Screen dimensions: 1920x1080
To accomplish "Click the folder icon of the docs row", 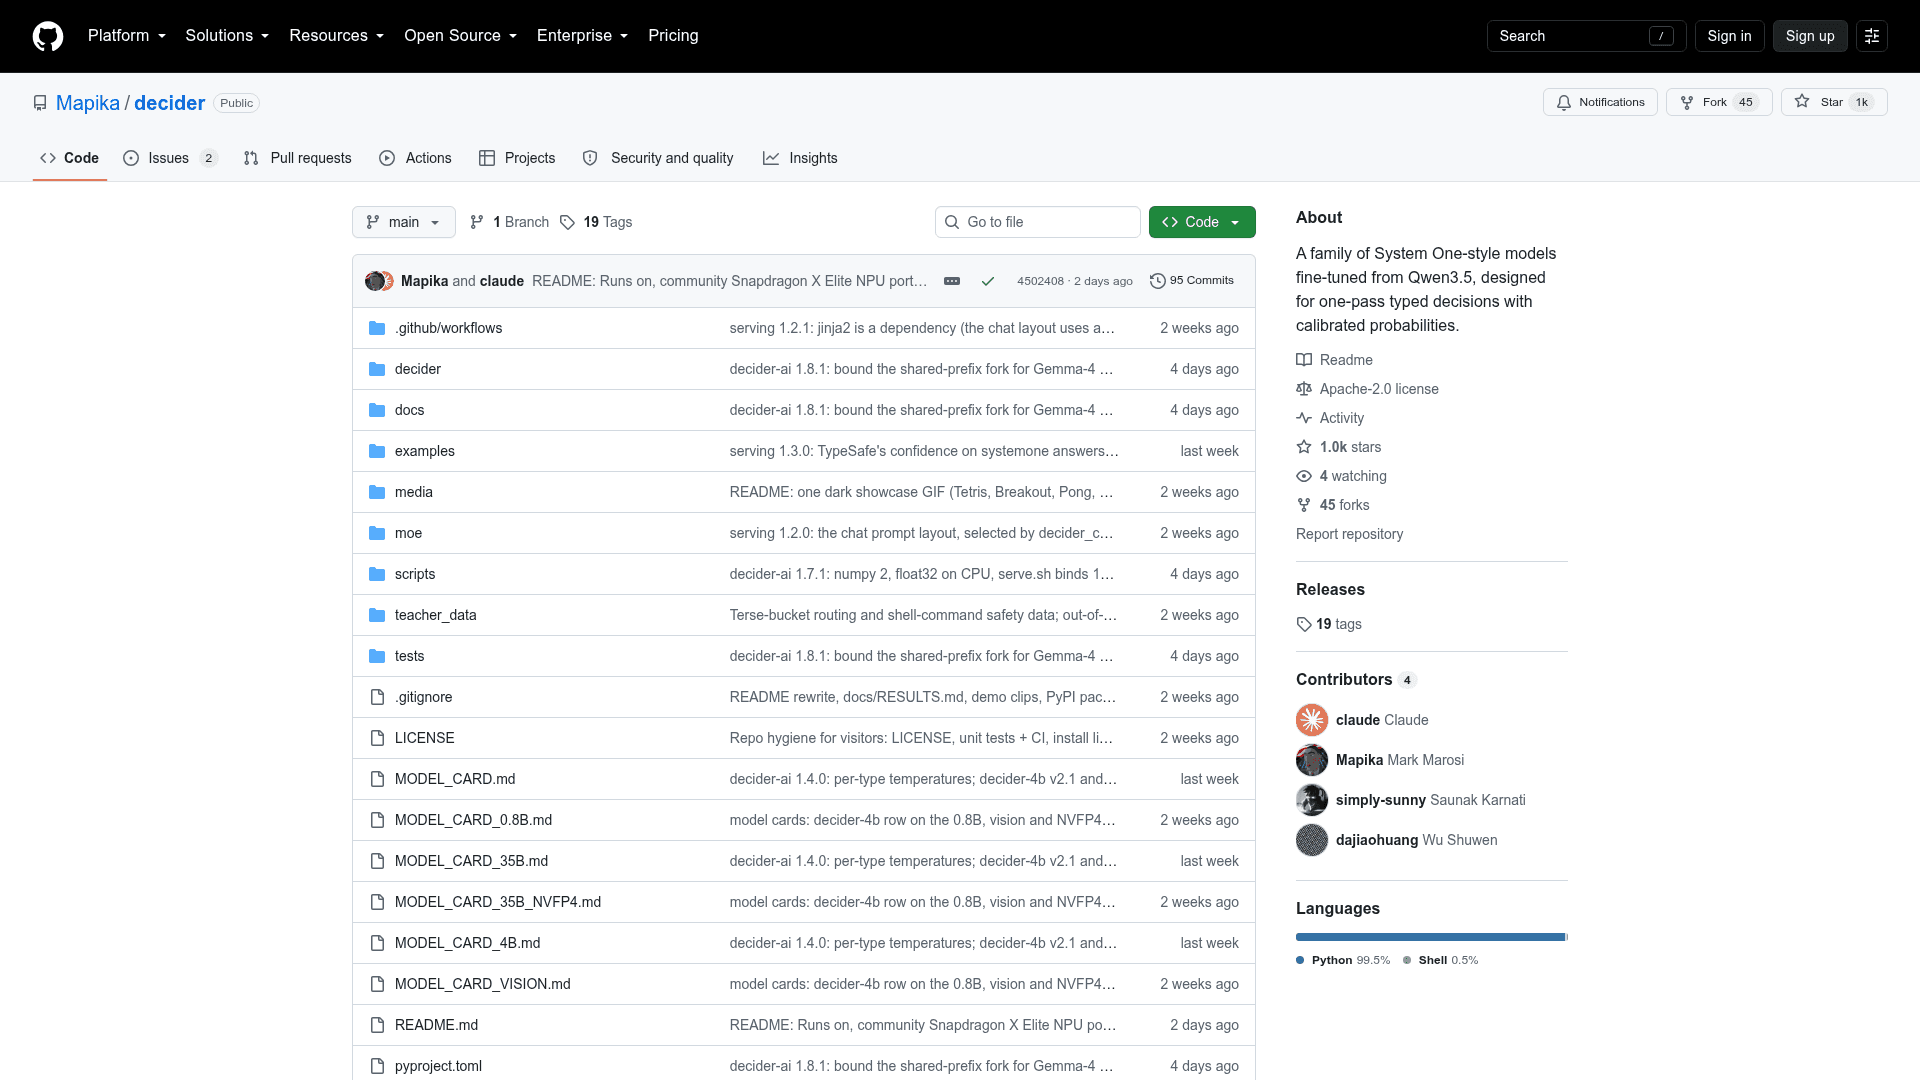I will pyautogui.click(x=377, y=410).
